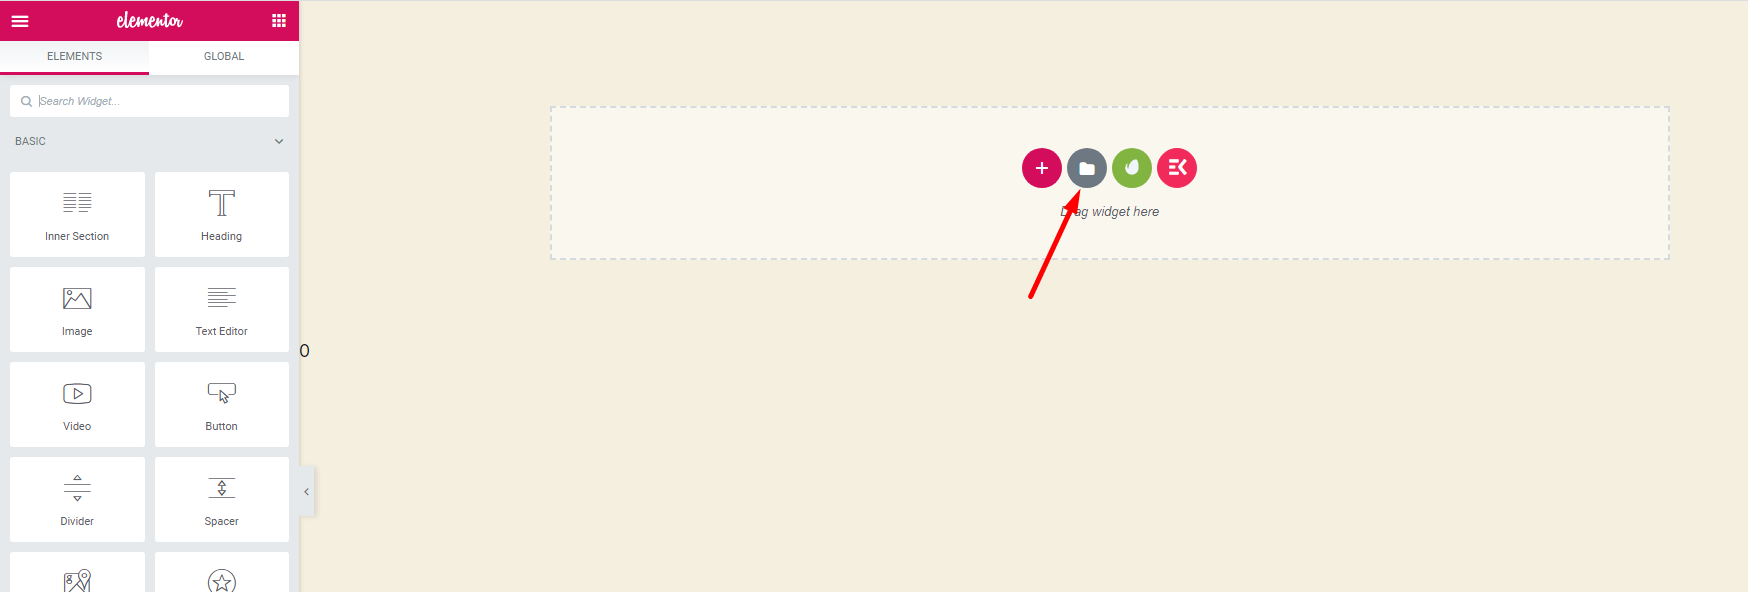Open the widgets grid icon
Screen dimensions: 1748x592
click(x=279, y=20)
